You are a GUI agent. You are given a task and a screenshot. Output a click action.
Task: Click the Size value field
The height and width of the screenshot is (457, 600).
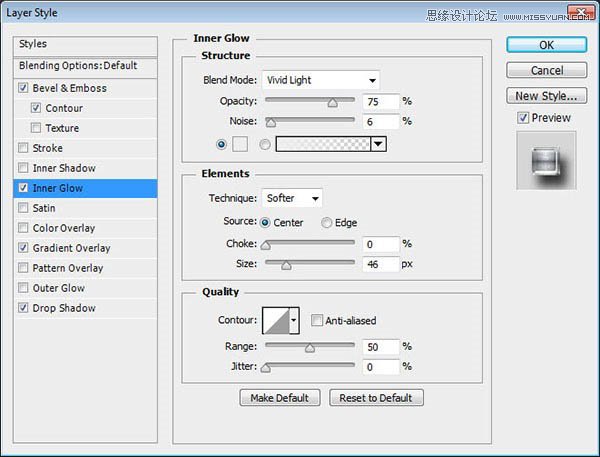381,264
